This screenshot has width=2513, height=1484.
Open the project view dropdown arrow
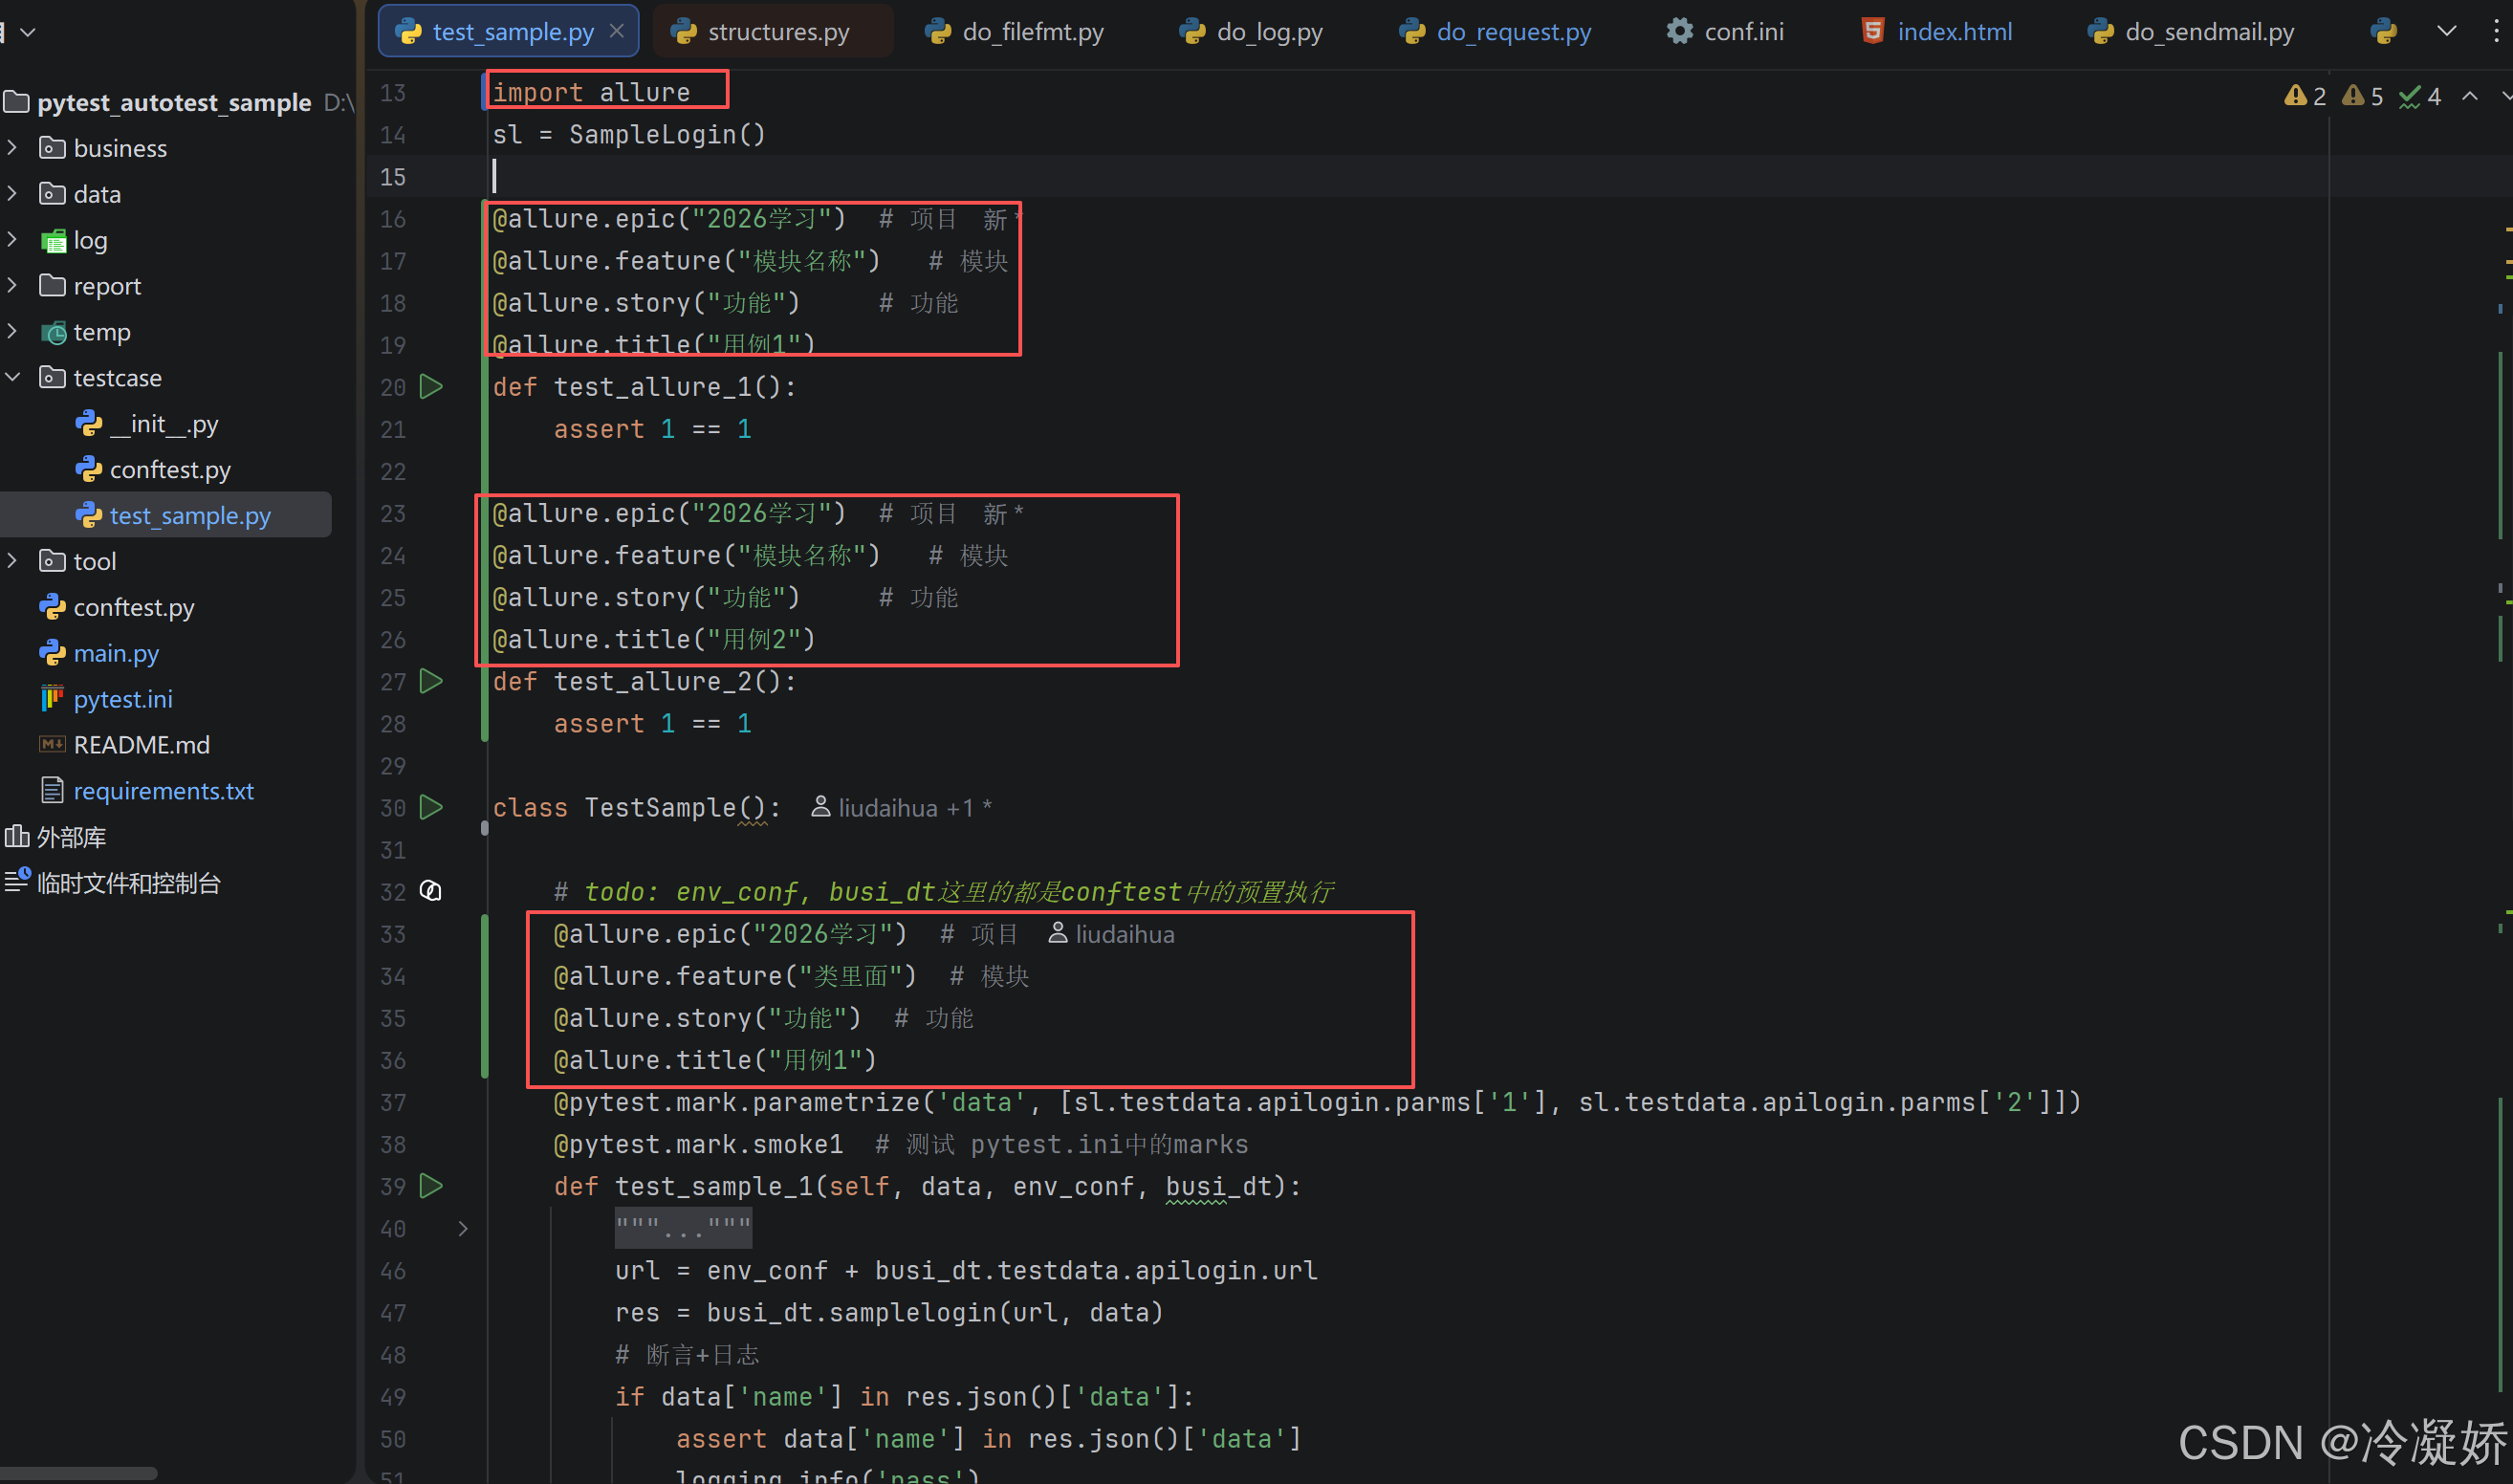tap(28, 32)
